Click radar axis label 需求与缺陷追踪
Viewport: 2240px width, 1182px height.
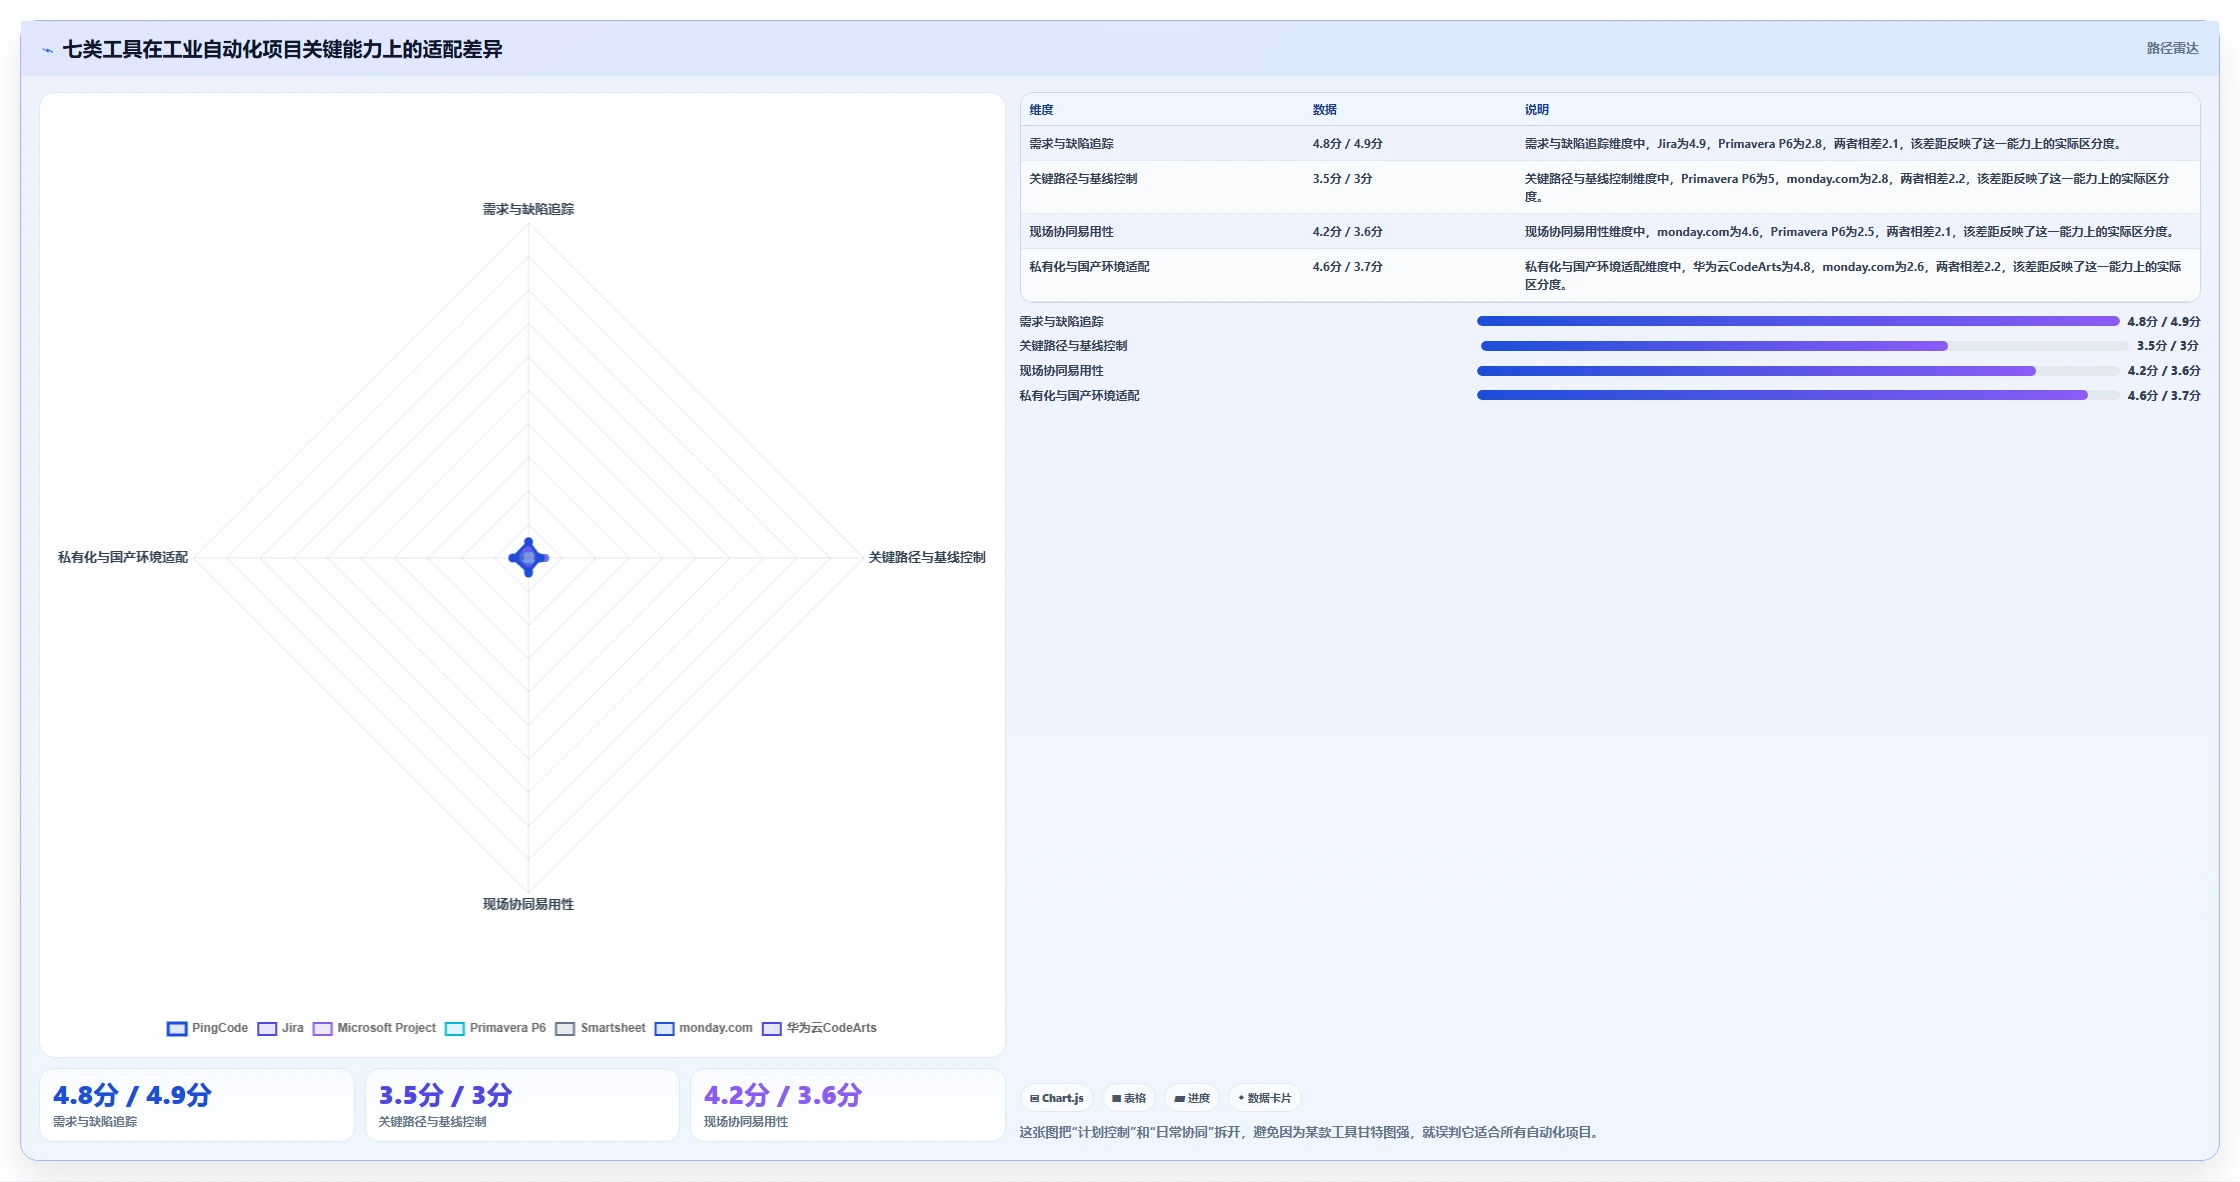(528, 209)
